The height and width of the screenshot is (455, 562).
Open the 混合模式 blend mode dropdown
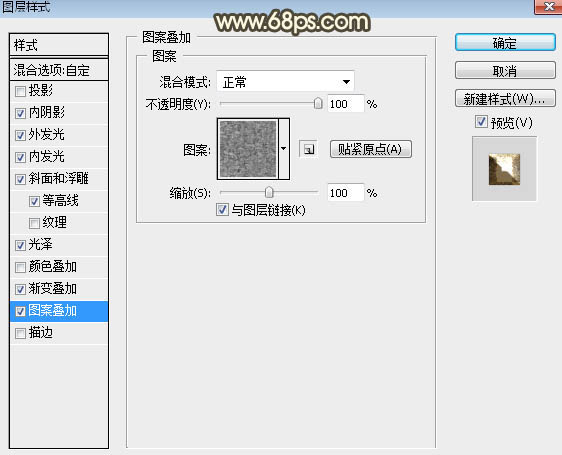pyautogui.click(x=285, y=82)
